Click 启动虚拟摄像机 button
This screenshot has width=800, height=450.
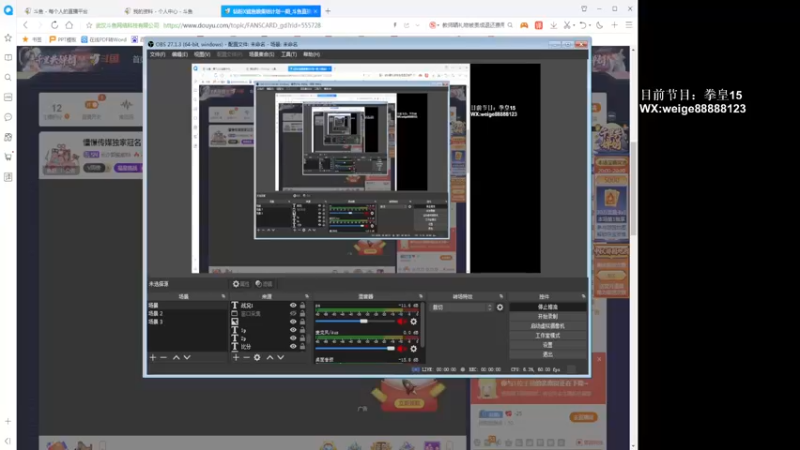click(547, 326)
